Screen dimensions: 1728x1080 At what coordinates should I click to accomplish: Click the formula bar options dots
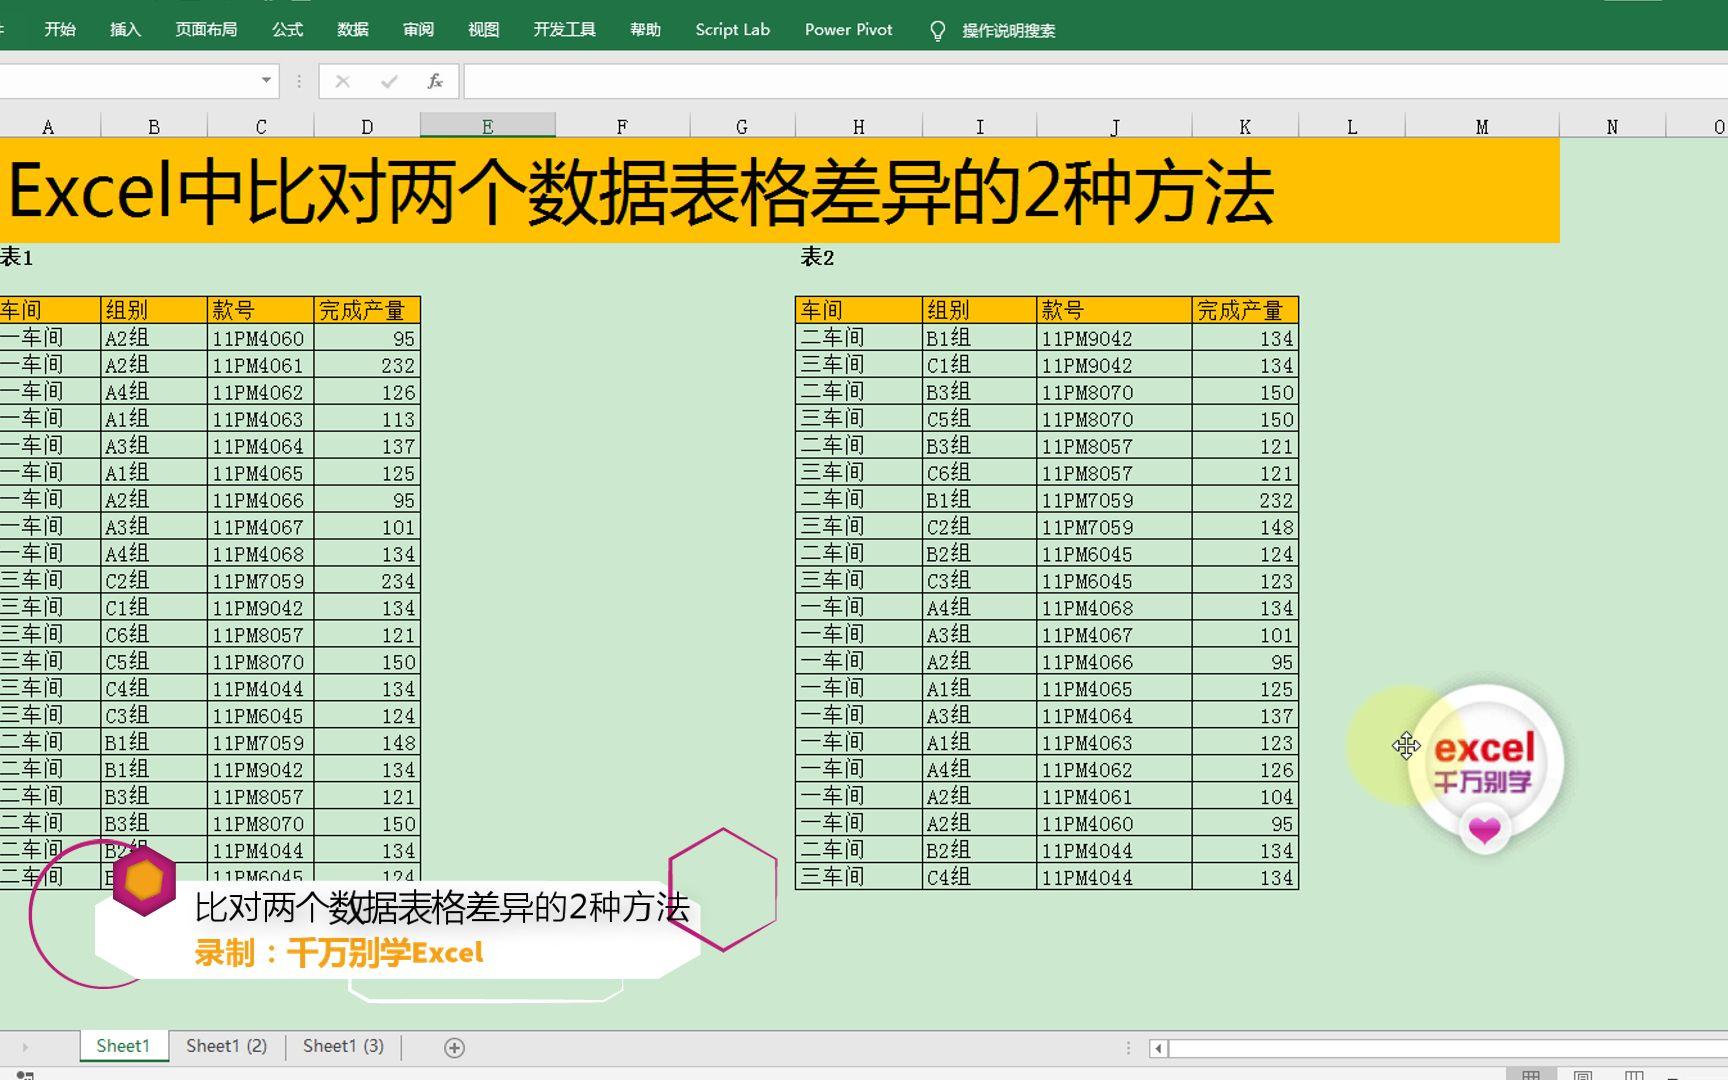(x=298, y=81)
